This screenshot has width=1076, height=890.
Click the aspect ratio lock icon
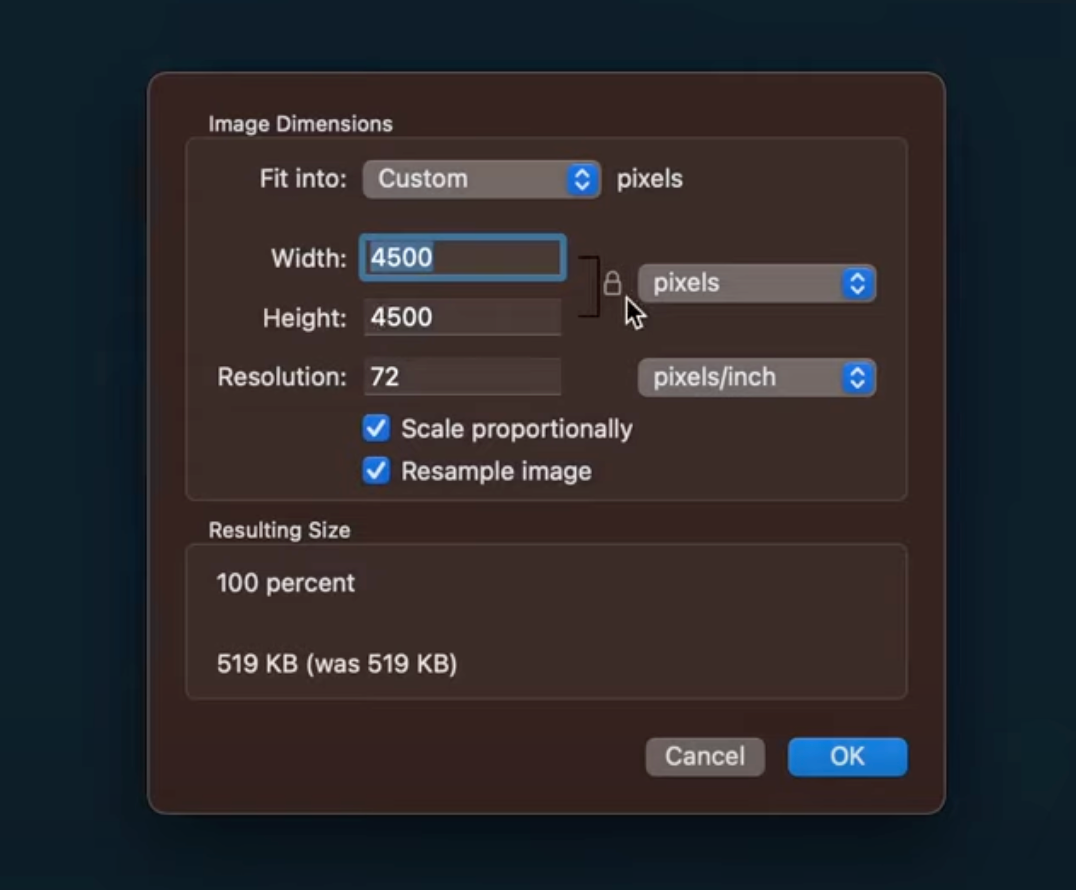(x=611, y=284)
